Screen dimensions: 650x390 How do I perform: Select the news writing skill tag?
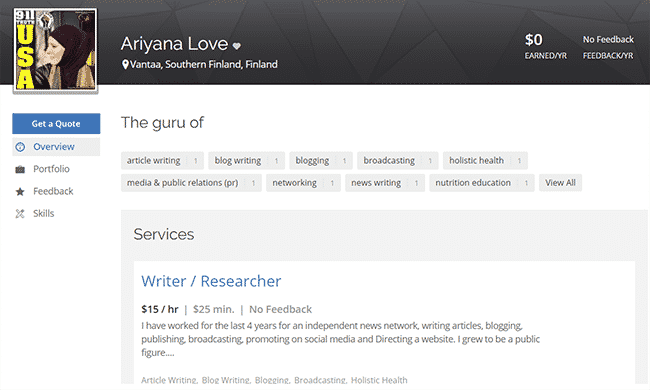[x=385, y=183]
